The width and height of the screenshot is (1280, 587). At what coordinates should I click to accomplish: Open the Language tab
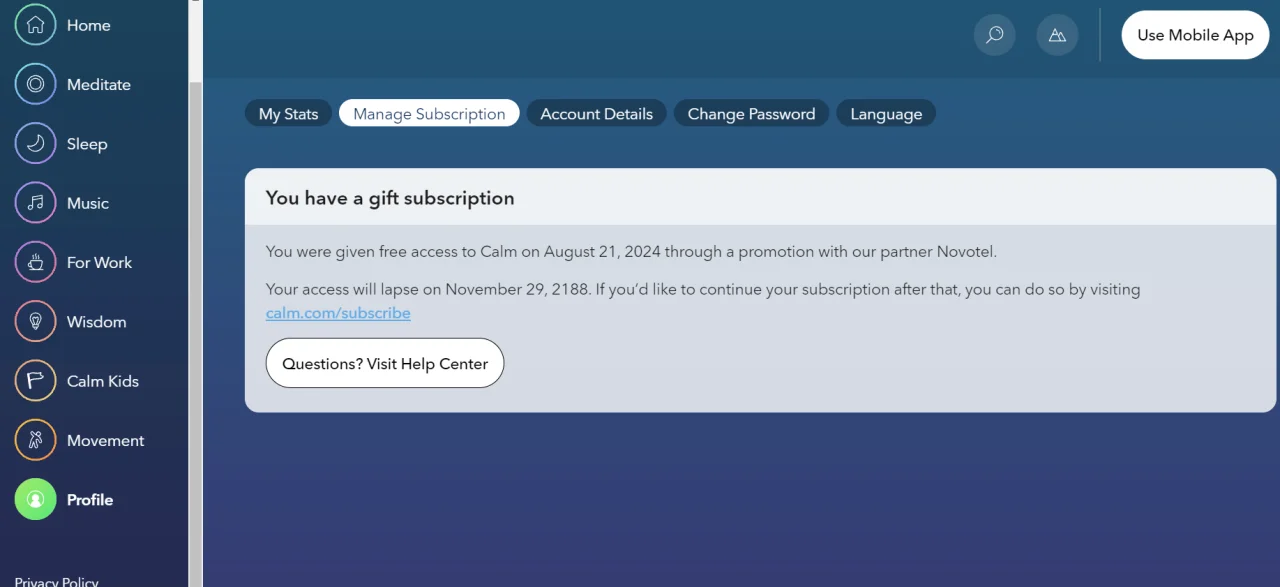point(886,113)
